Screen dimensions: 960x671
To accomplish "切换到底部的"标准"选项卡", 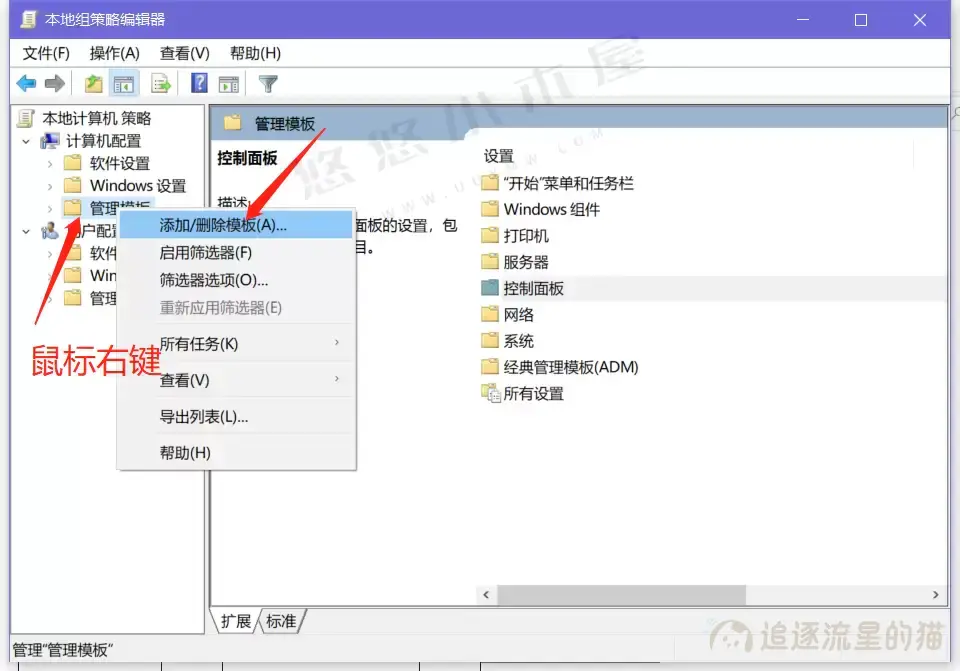I will [x=280, y=621].
